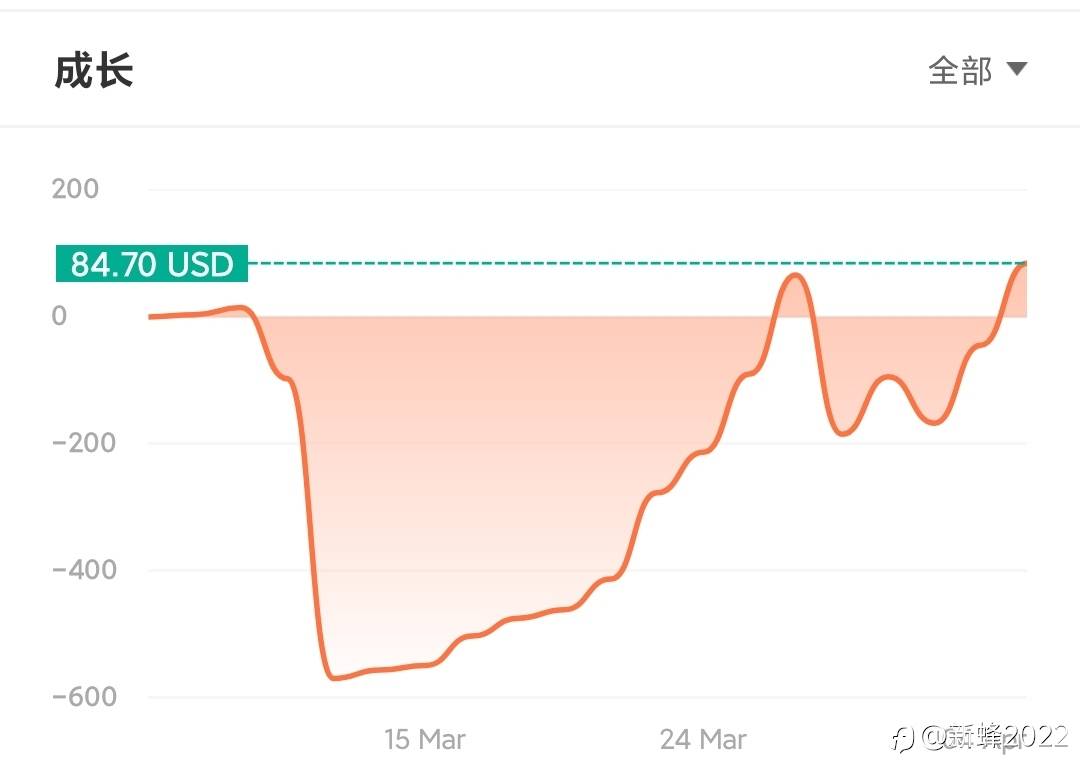Click the 成长 section heading
Viewport: 1080px width, 783px height.
coord(94,71)
